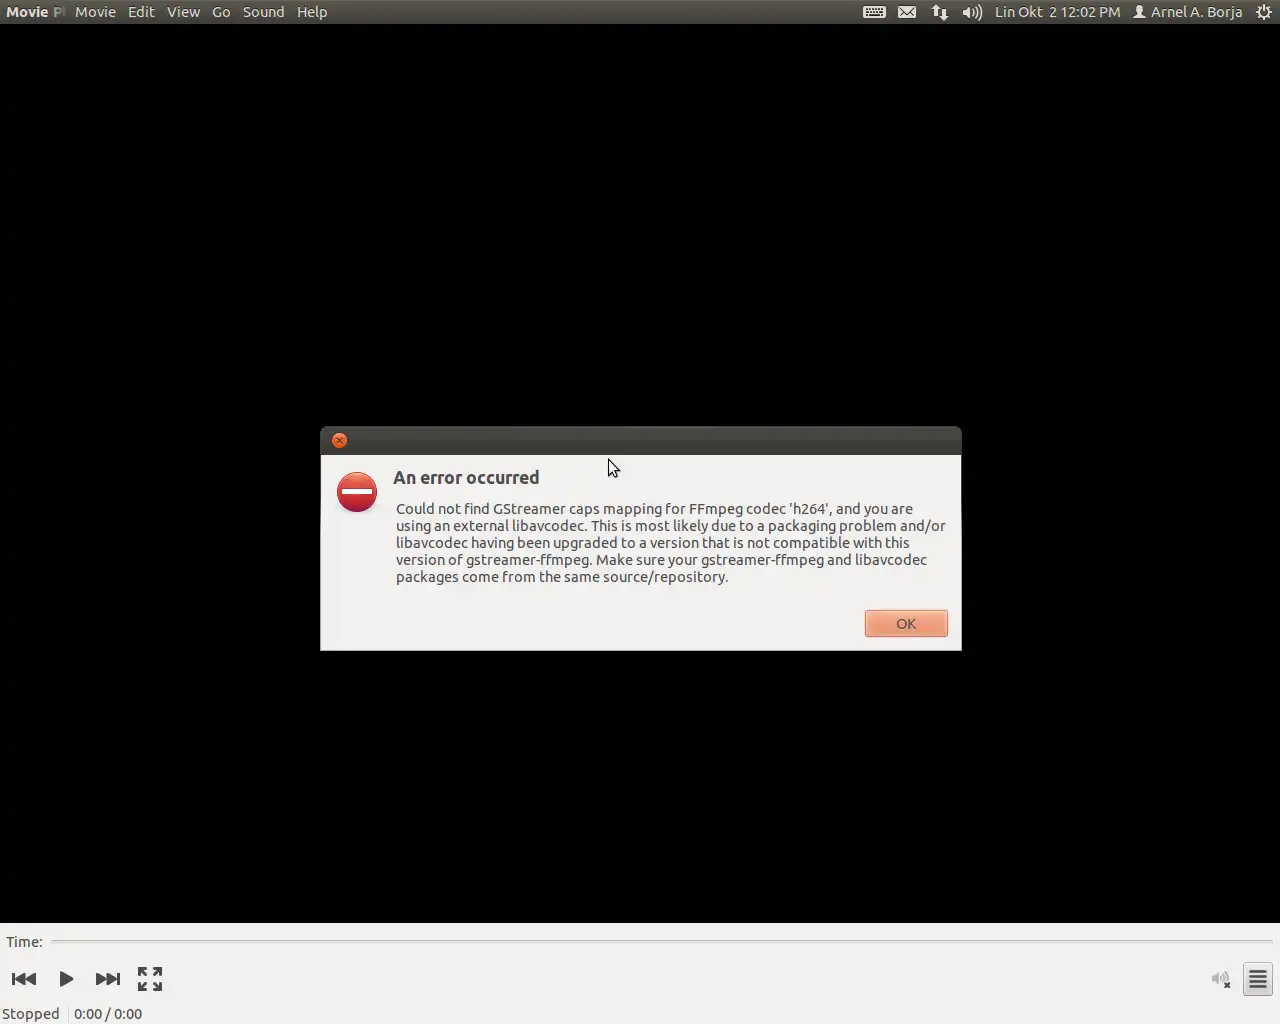Click the 0:00 / 0:00 time readout
This screenshot has width=1280, height=1024.
pyautogui.click(x=108, y=1014)
